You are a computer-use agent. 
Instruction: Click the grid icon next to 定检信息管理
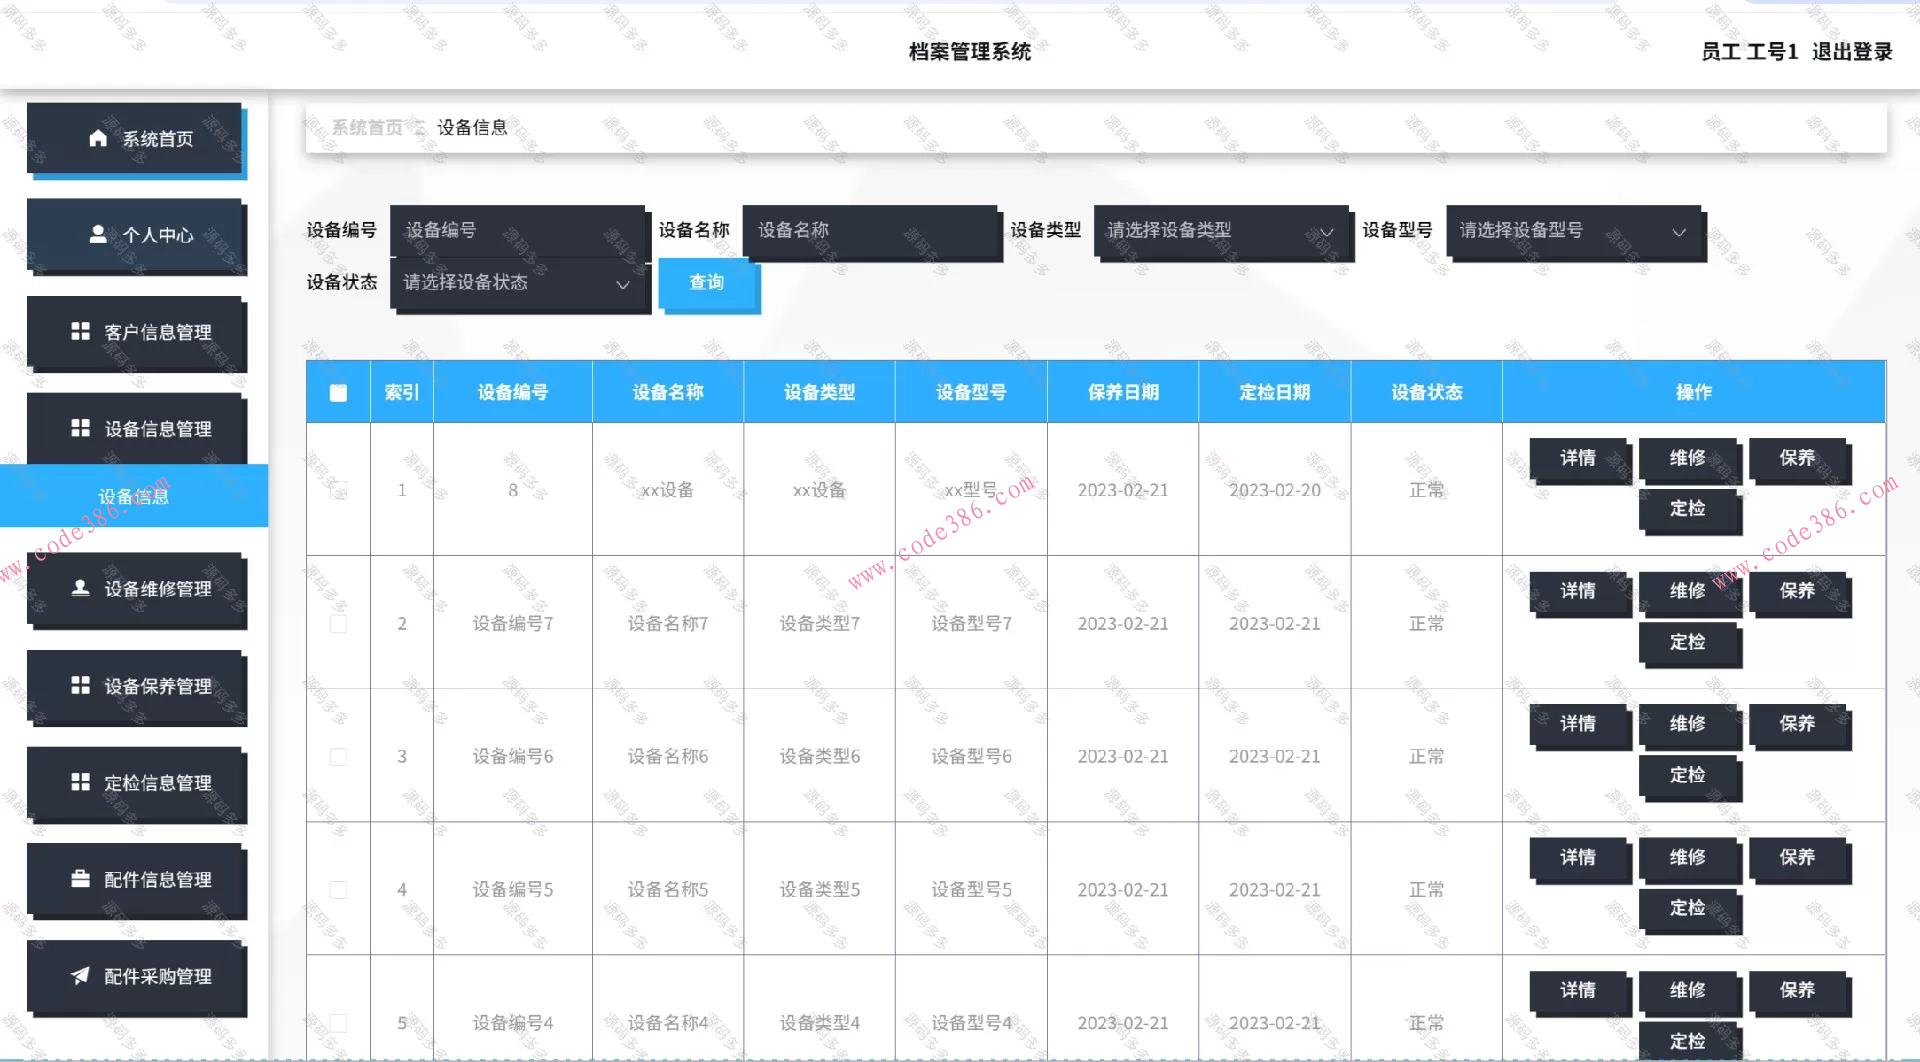coord(82,783)
